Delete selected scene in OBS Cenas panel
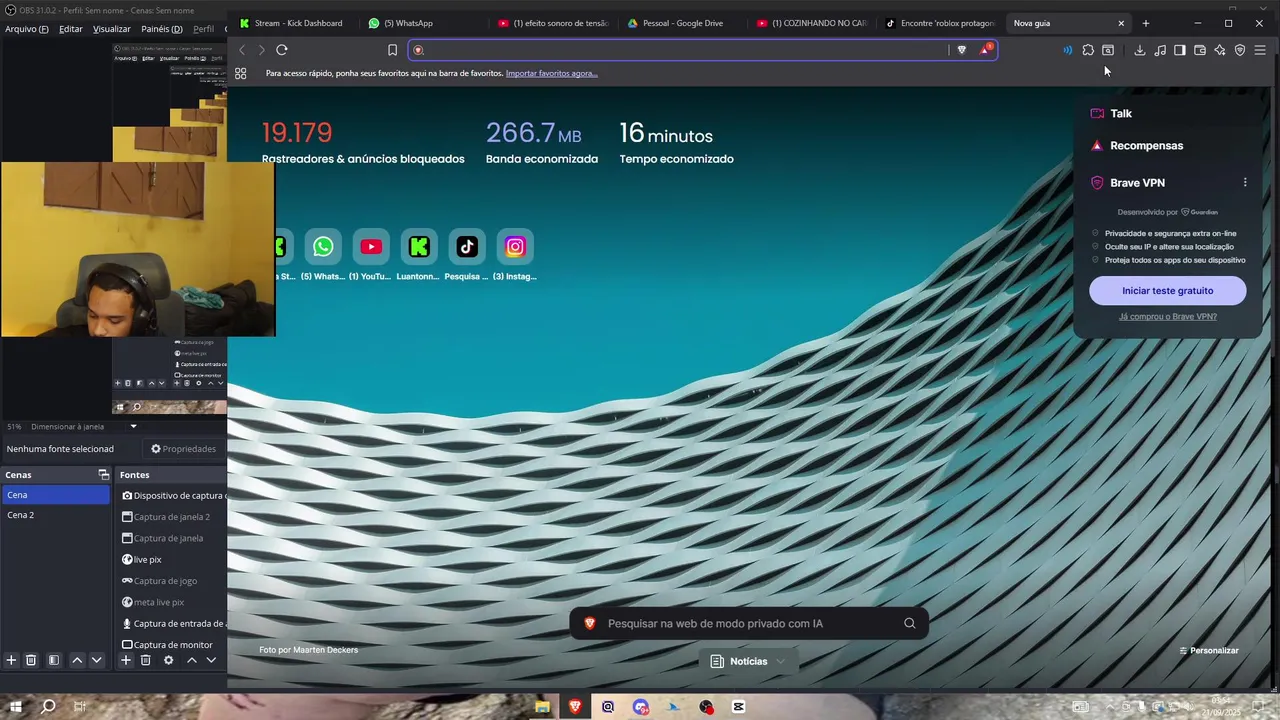1280x720 pixels. (31, 660)
